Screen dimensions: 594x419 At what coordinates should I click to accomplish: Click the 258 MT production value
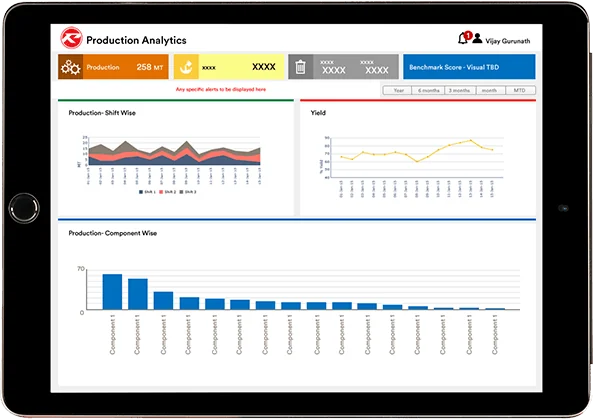pos(150,67)
